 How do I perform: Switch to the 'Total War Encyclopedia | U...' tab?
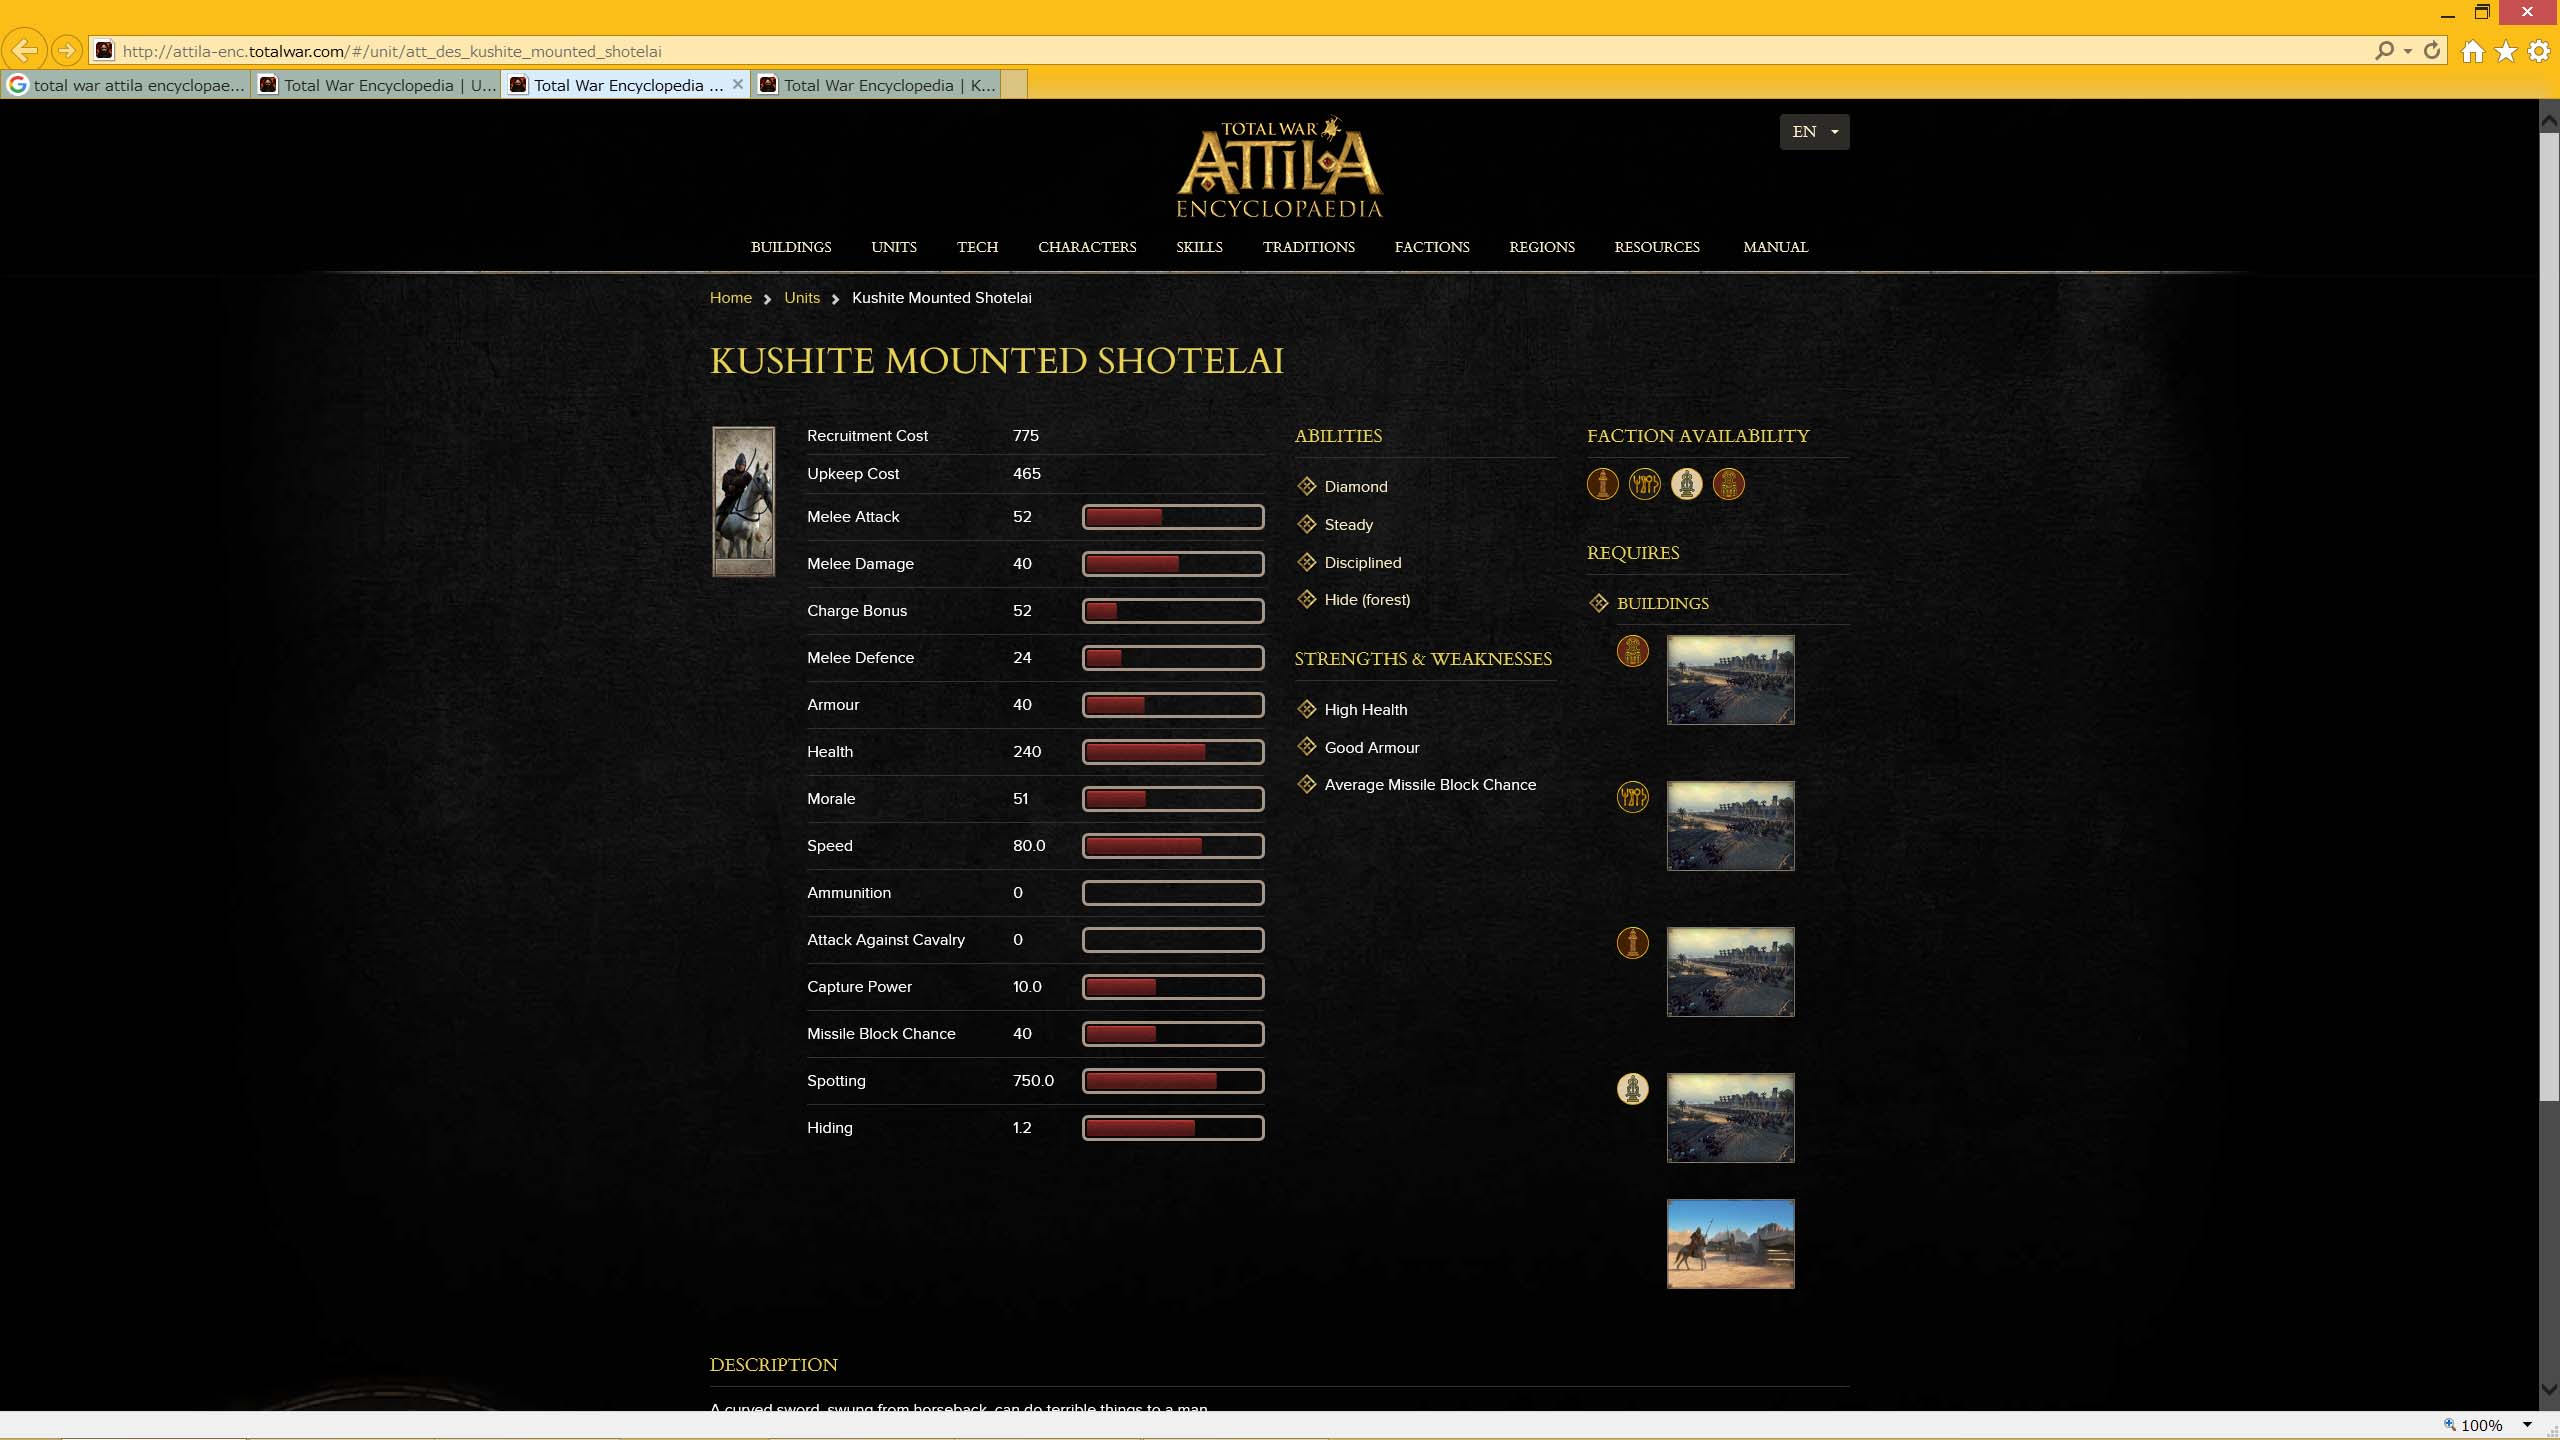click(376, 85)
